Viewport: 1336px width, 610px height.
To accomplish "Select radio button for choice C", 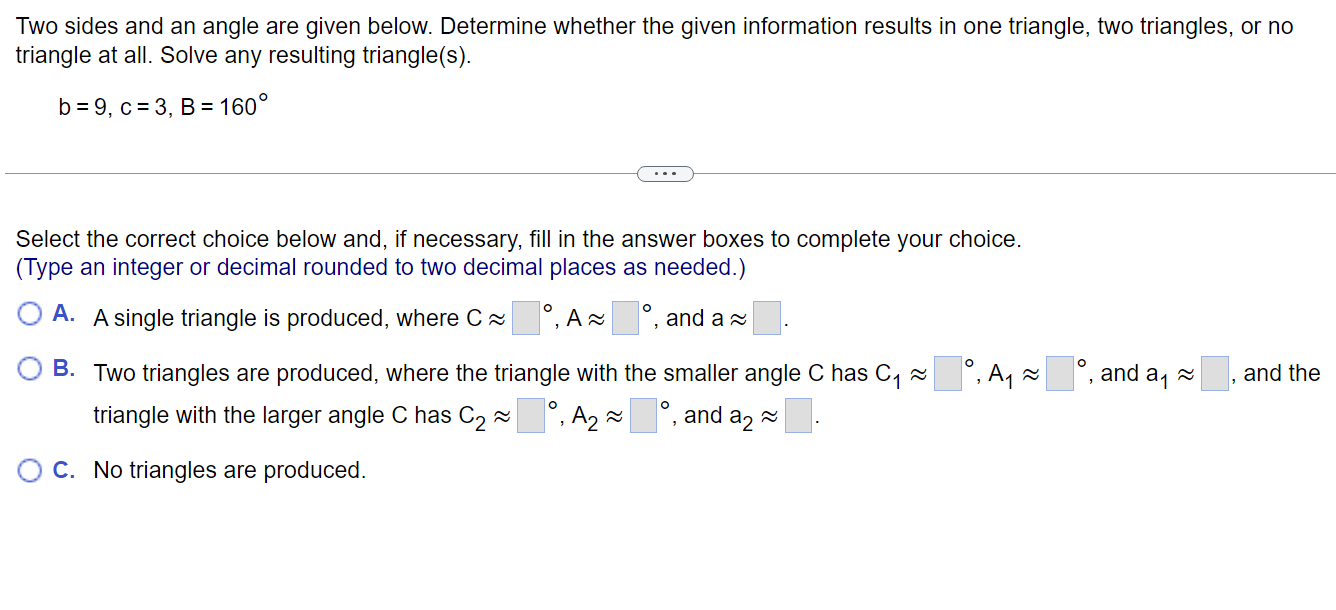I will [29, 469].
